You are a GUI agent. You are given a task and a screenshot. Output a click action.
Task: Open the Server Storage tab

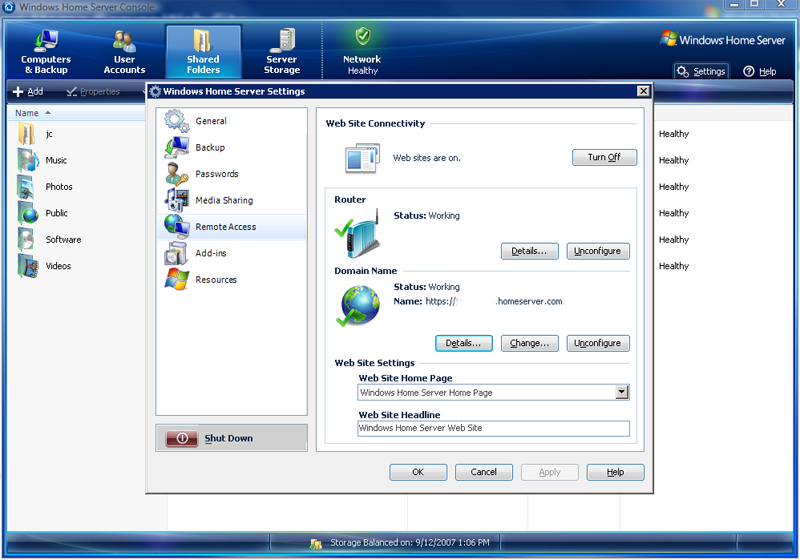point(282,52)
